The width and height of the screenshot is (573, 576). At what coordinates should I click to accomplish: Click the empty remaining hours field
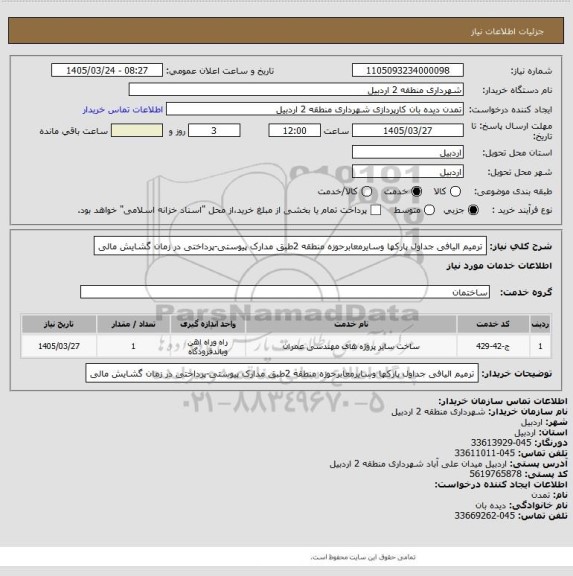(137, 130)
